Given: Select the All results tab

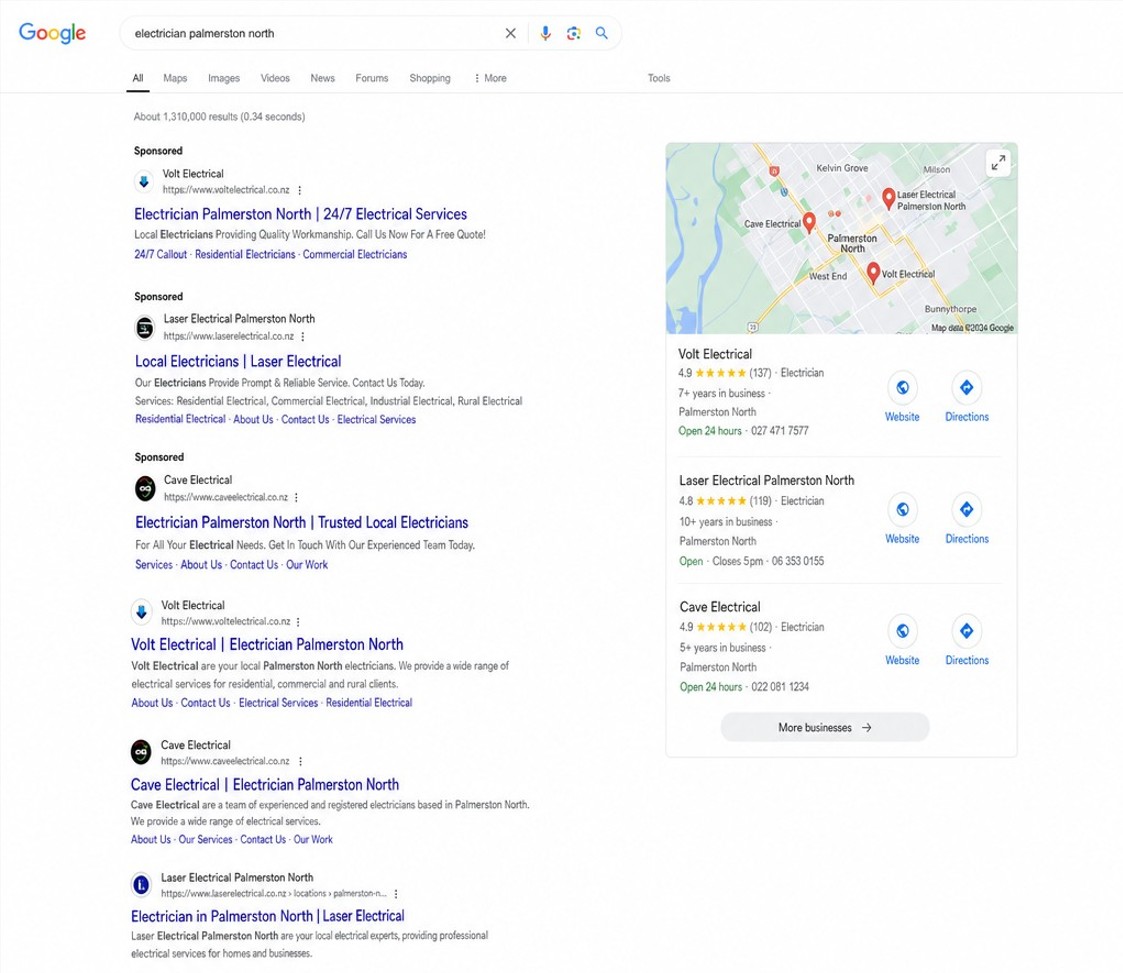Looking at the screenshot, I should (x=138, y=78).
